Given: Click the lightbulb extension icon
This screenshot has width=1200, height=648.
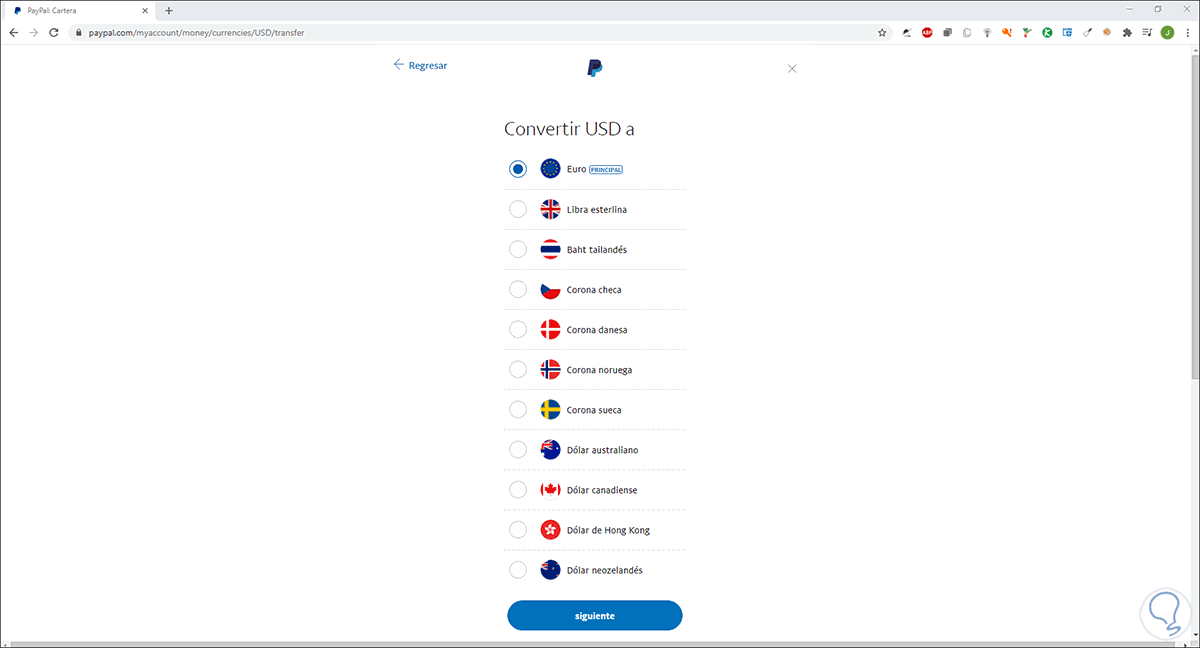Looking at the screenshot, I should pos(987,32).
